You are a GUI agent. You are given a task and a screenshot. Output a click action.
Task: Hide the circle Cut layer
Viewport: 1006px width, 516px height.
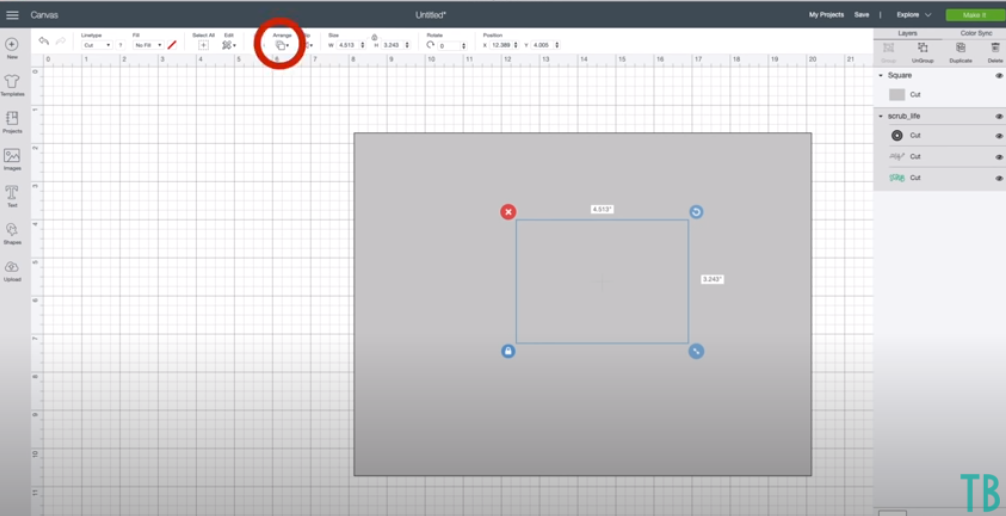[x=999, y=136]
